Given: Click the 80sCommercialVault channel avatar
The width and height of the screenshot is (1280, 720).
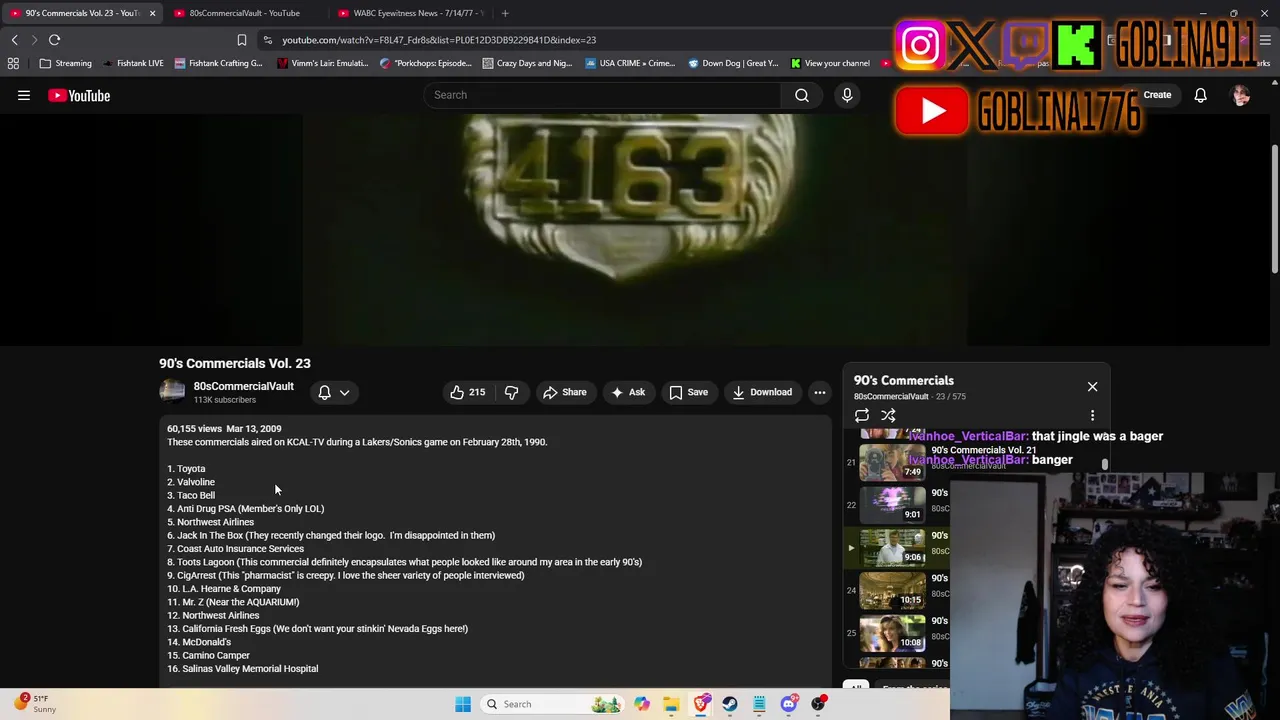Looking at the screenshot, I should [172, 392].
